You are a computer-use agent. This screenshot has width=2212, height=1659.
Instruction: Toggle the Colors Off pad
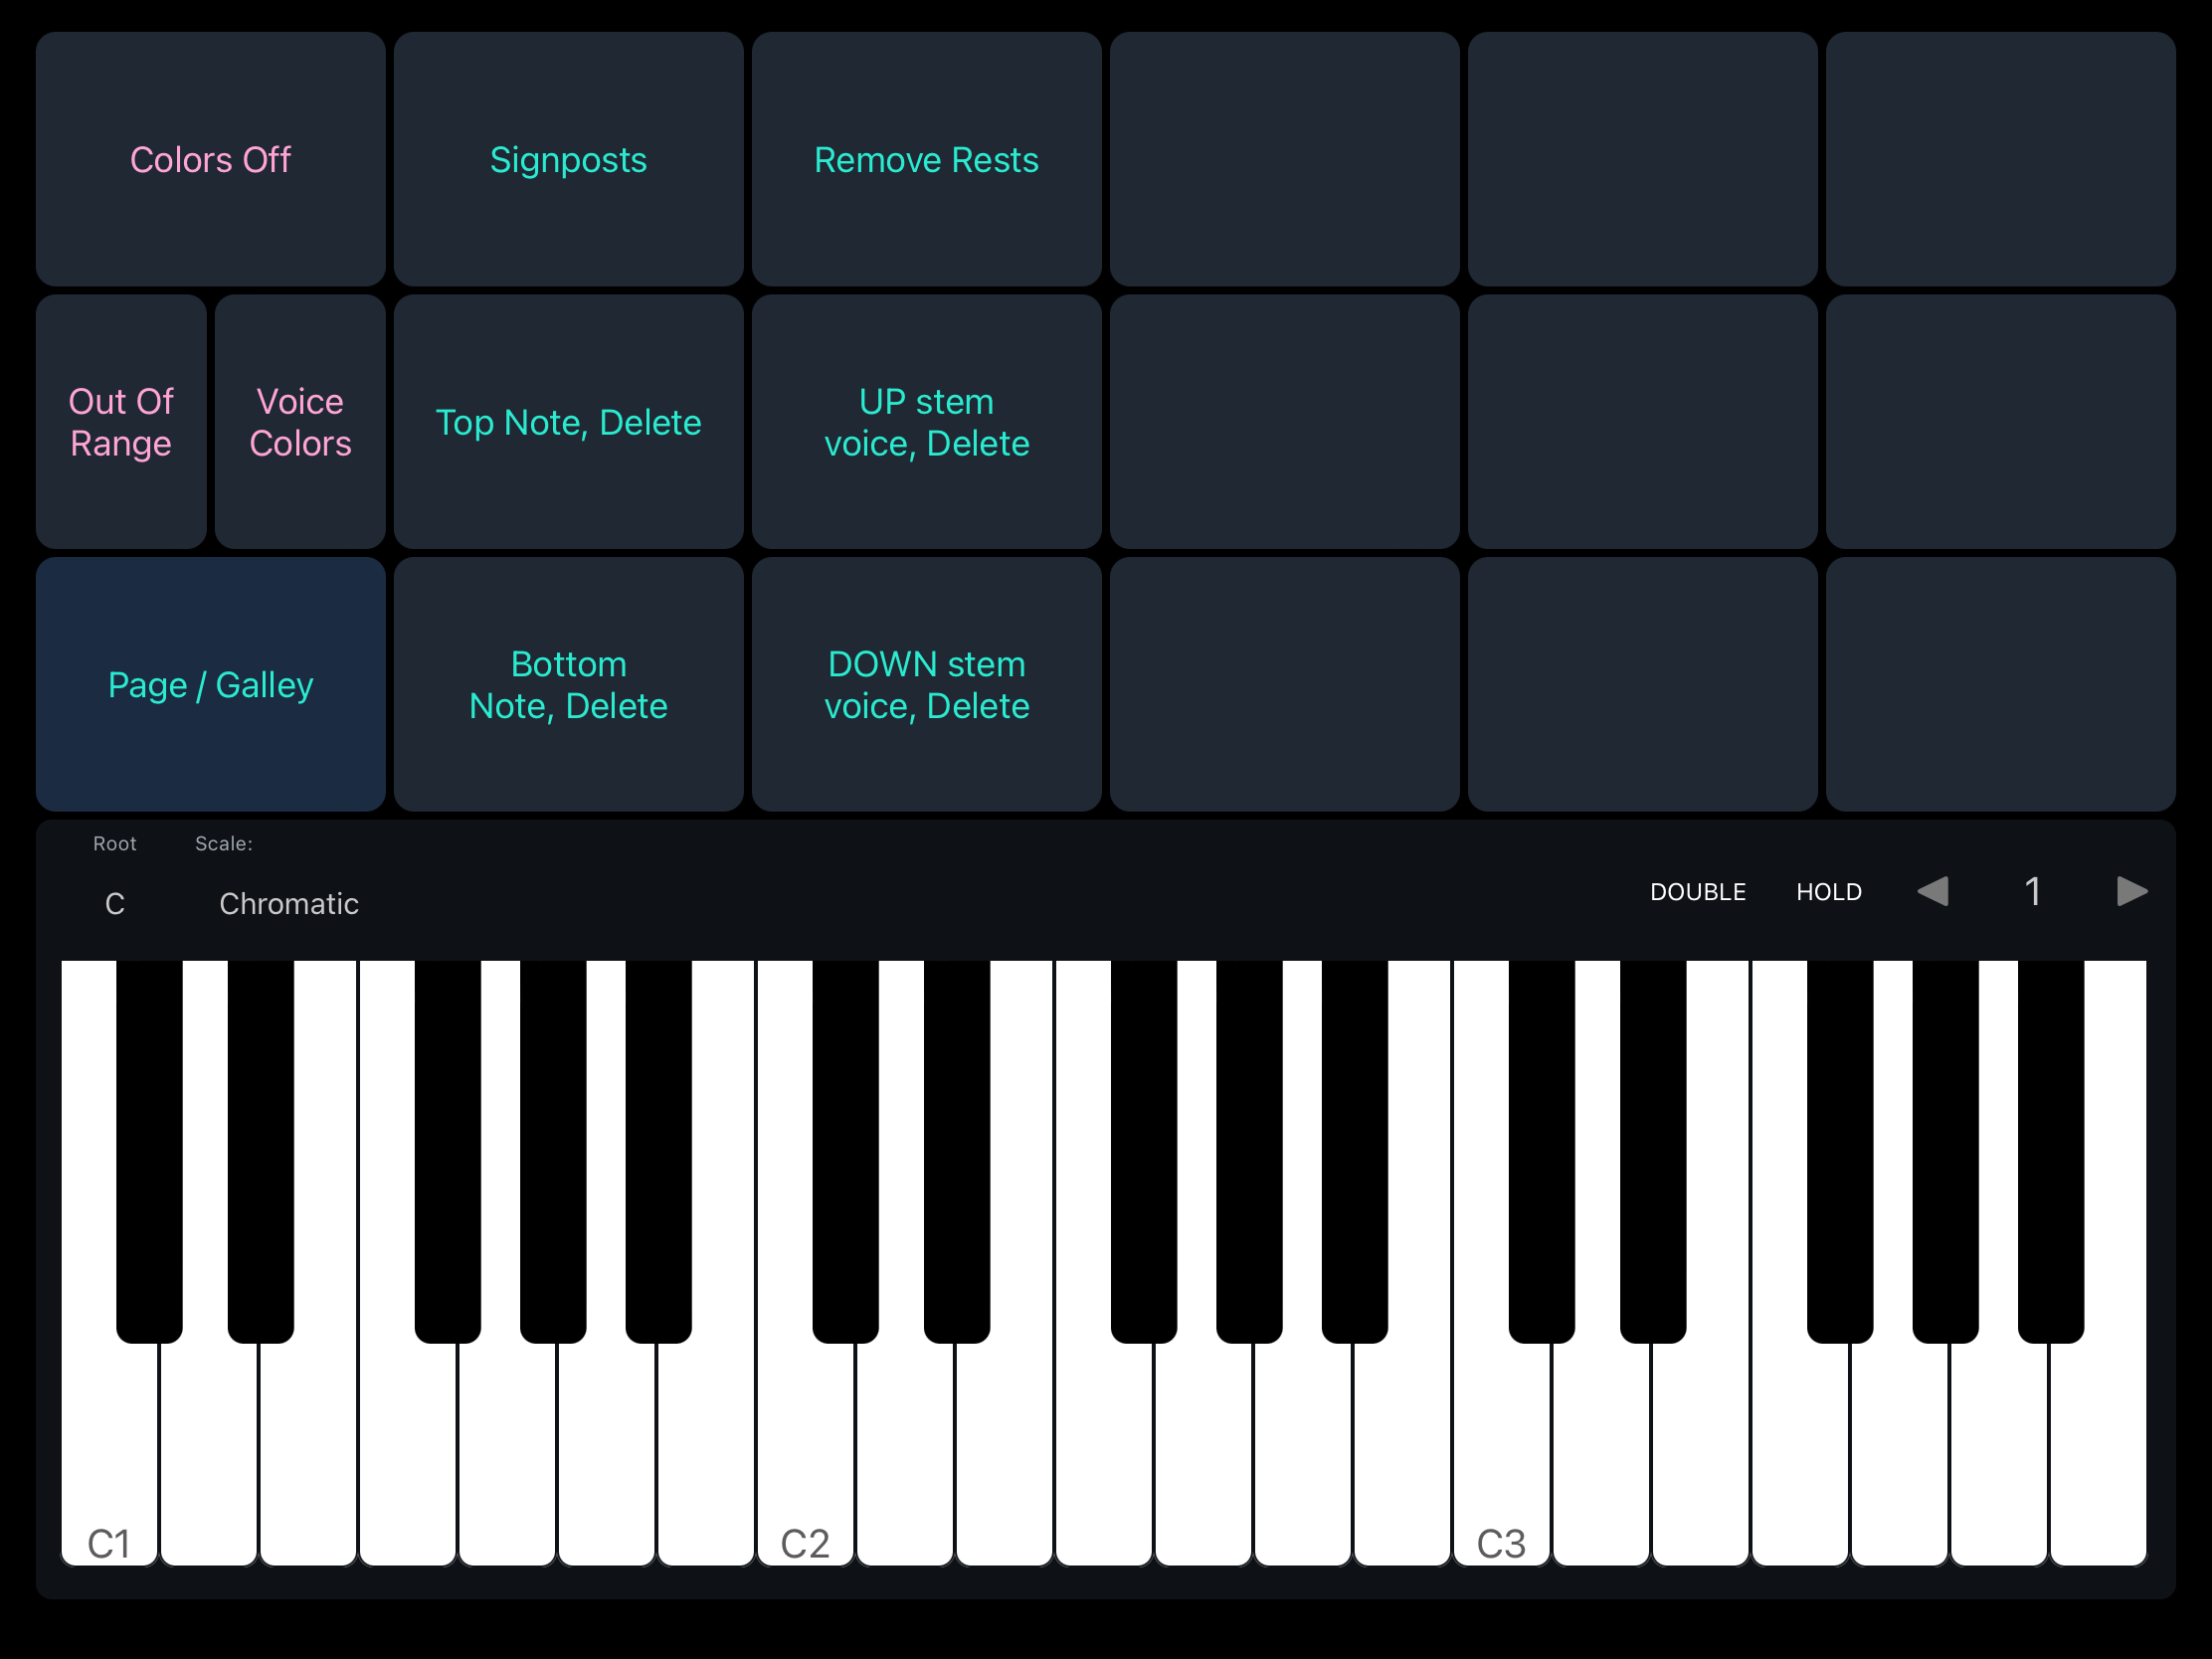210,160
